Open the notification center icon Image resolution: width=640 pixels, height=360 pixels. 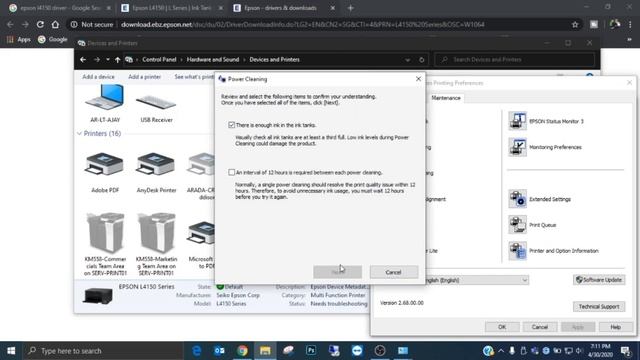point(626,351)
